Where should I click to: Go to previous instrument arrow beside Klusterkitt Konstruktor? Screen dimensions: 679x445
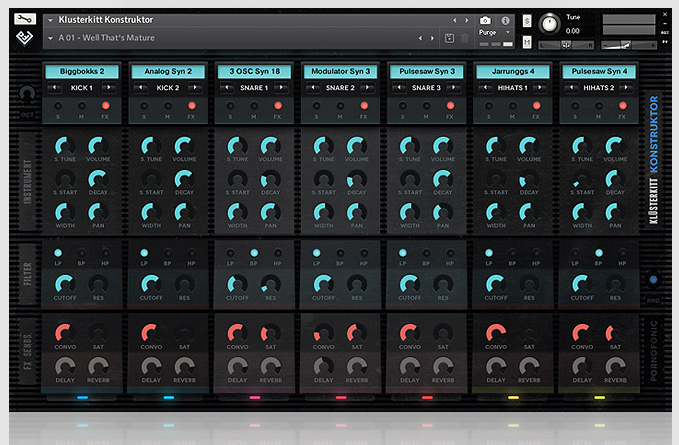tap(454, 20)
